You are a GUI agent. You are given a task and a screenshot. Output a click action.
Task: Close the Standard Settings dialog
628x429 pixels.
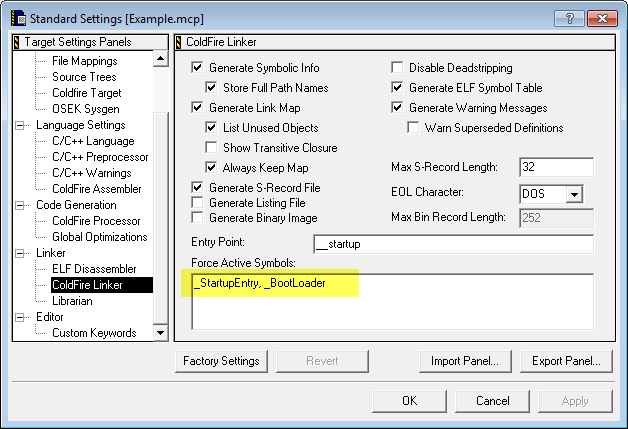click(x=602, y=18)
